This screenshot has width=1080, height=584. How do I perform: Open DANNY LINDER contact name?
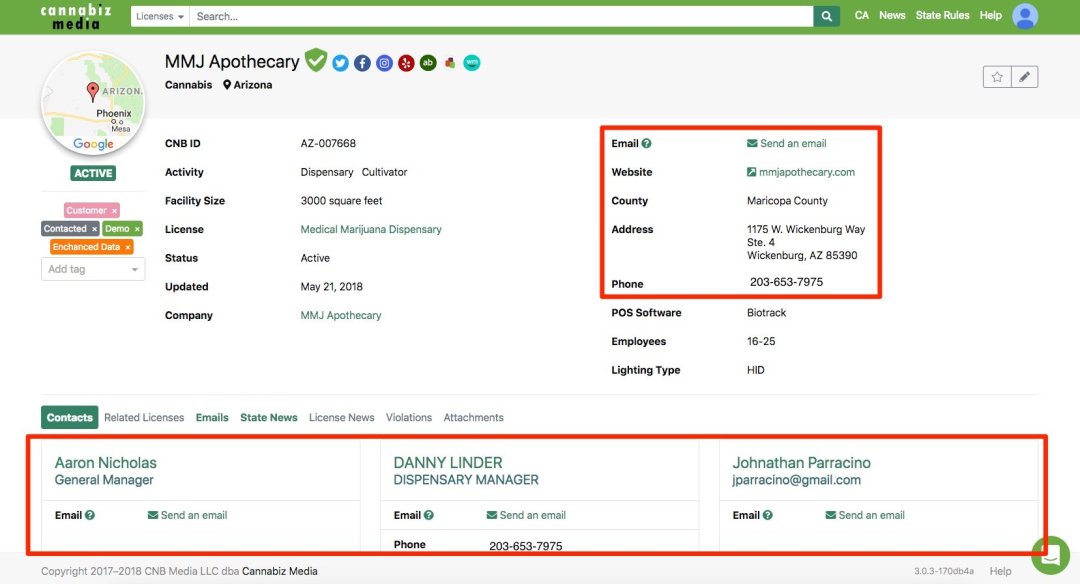[448, 463]
